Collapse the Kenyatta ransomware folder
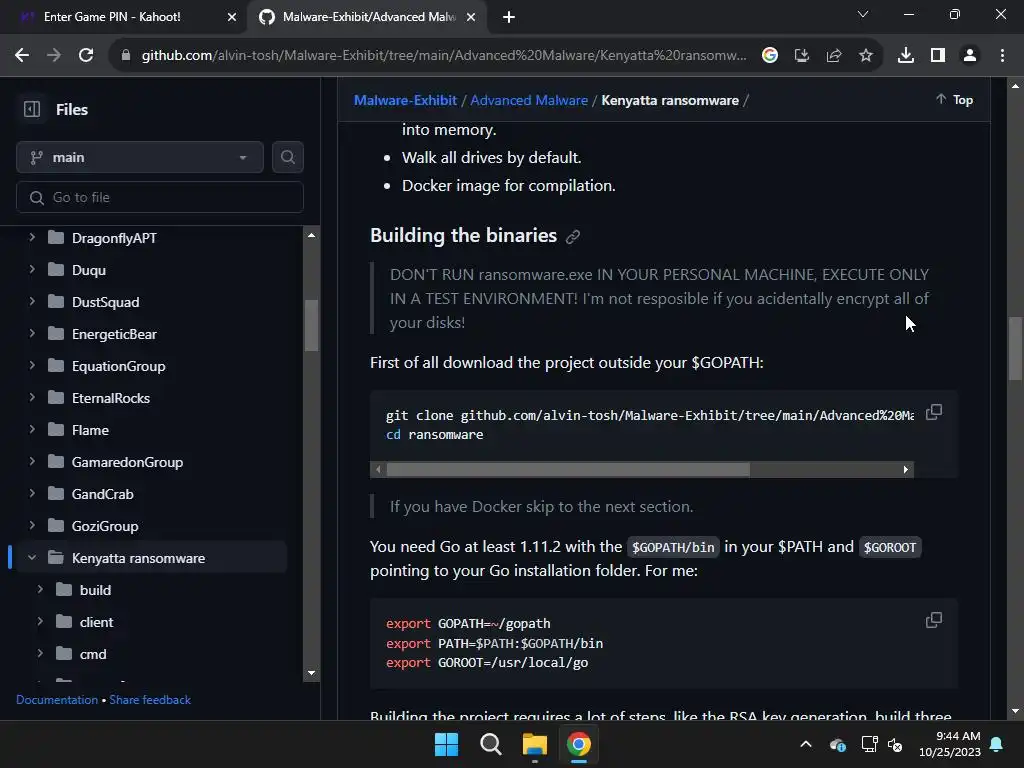1024x768 pixels. (x=31, y=558)
